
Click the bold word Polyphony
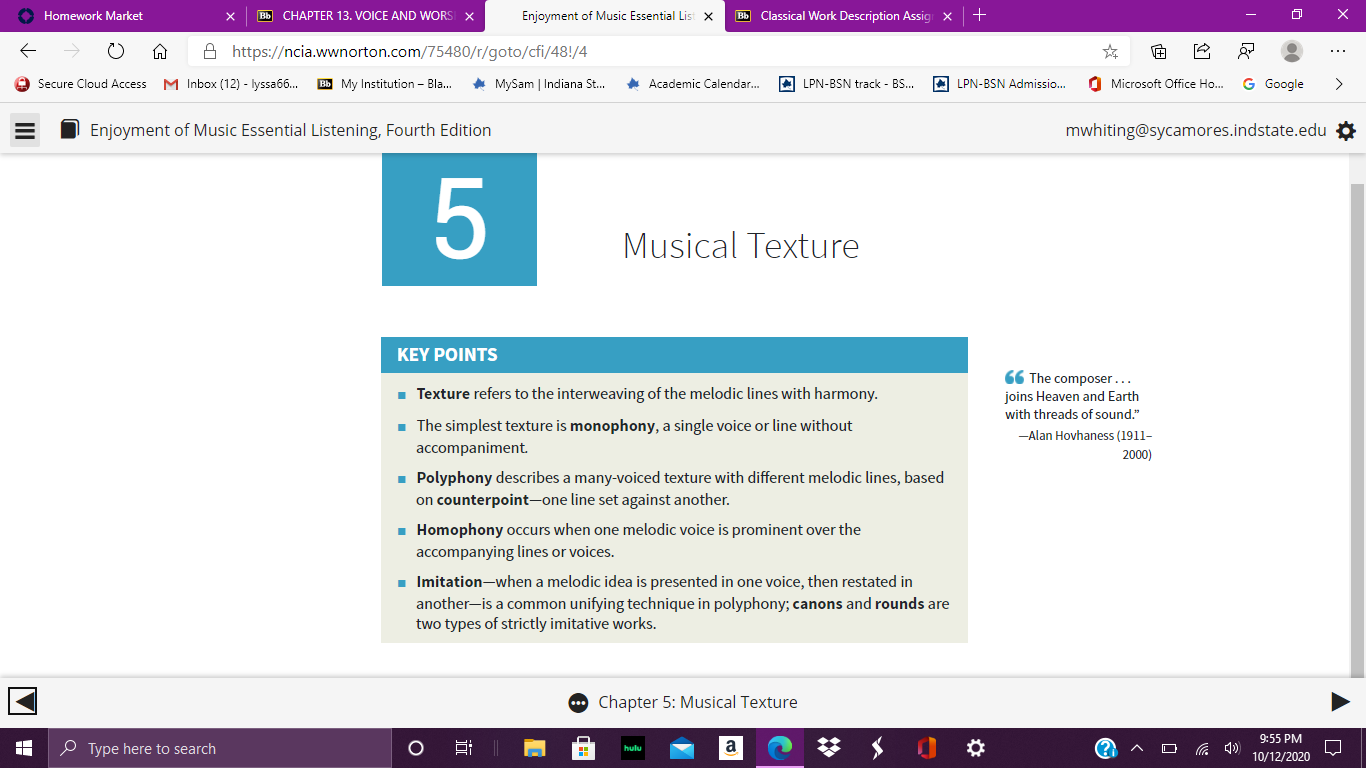[x=454, y=477]
